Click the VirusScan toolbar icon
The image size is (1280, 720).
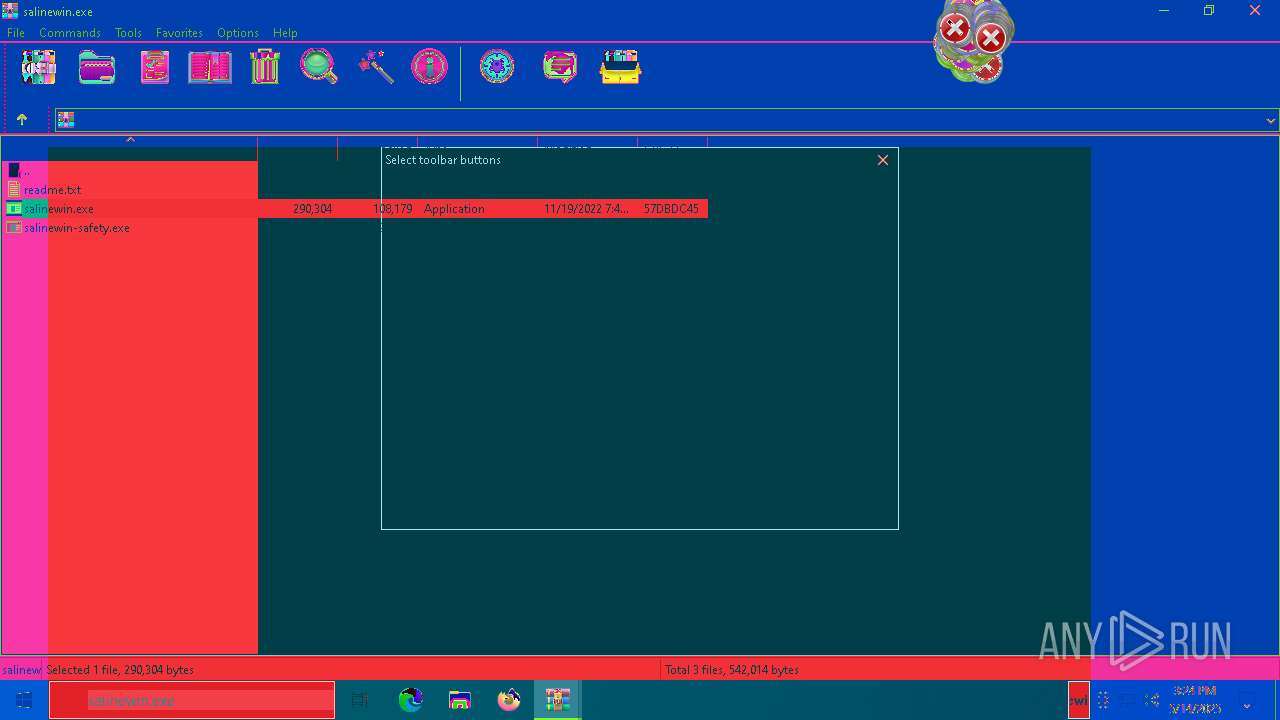tap(497, 68)
